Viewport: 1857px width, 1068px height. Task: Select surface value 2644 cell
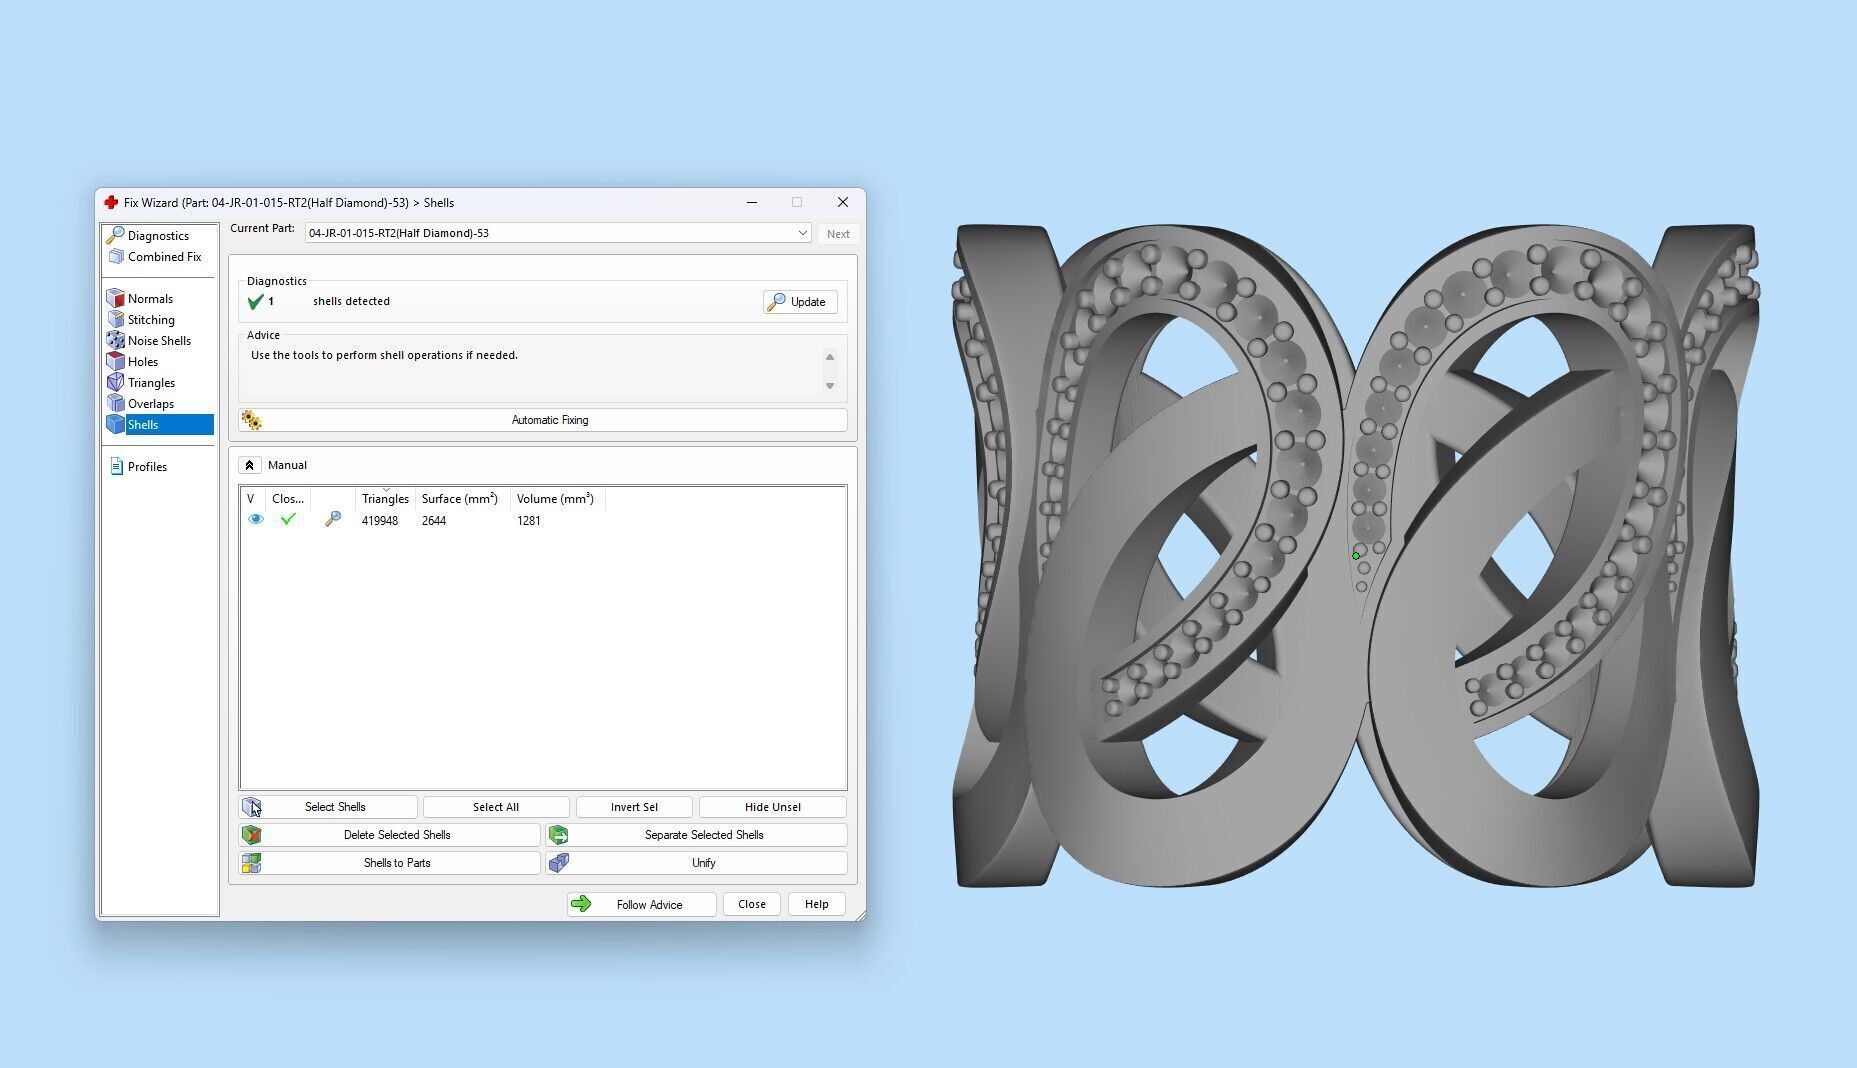(x=434, y=521)
